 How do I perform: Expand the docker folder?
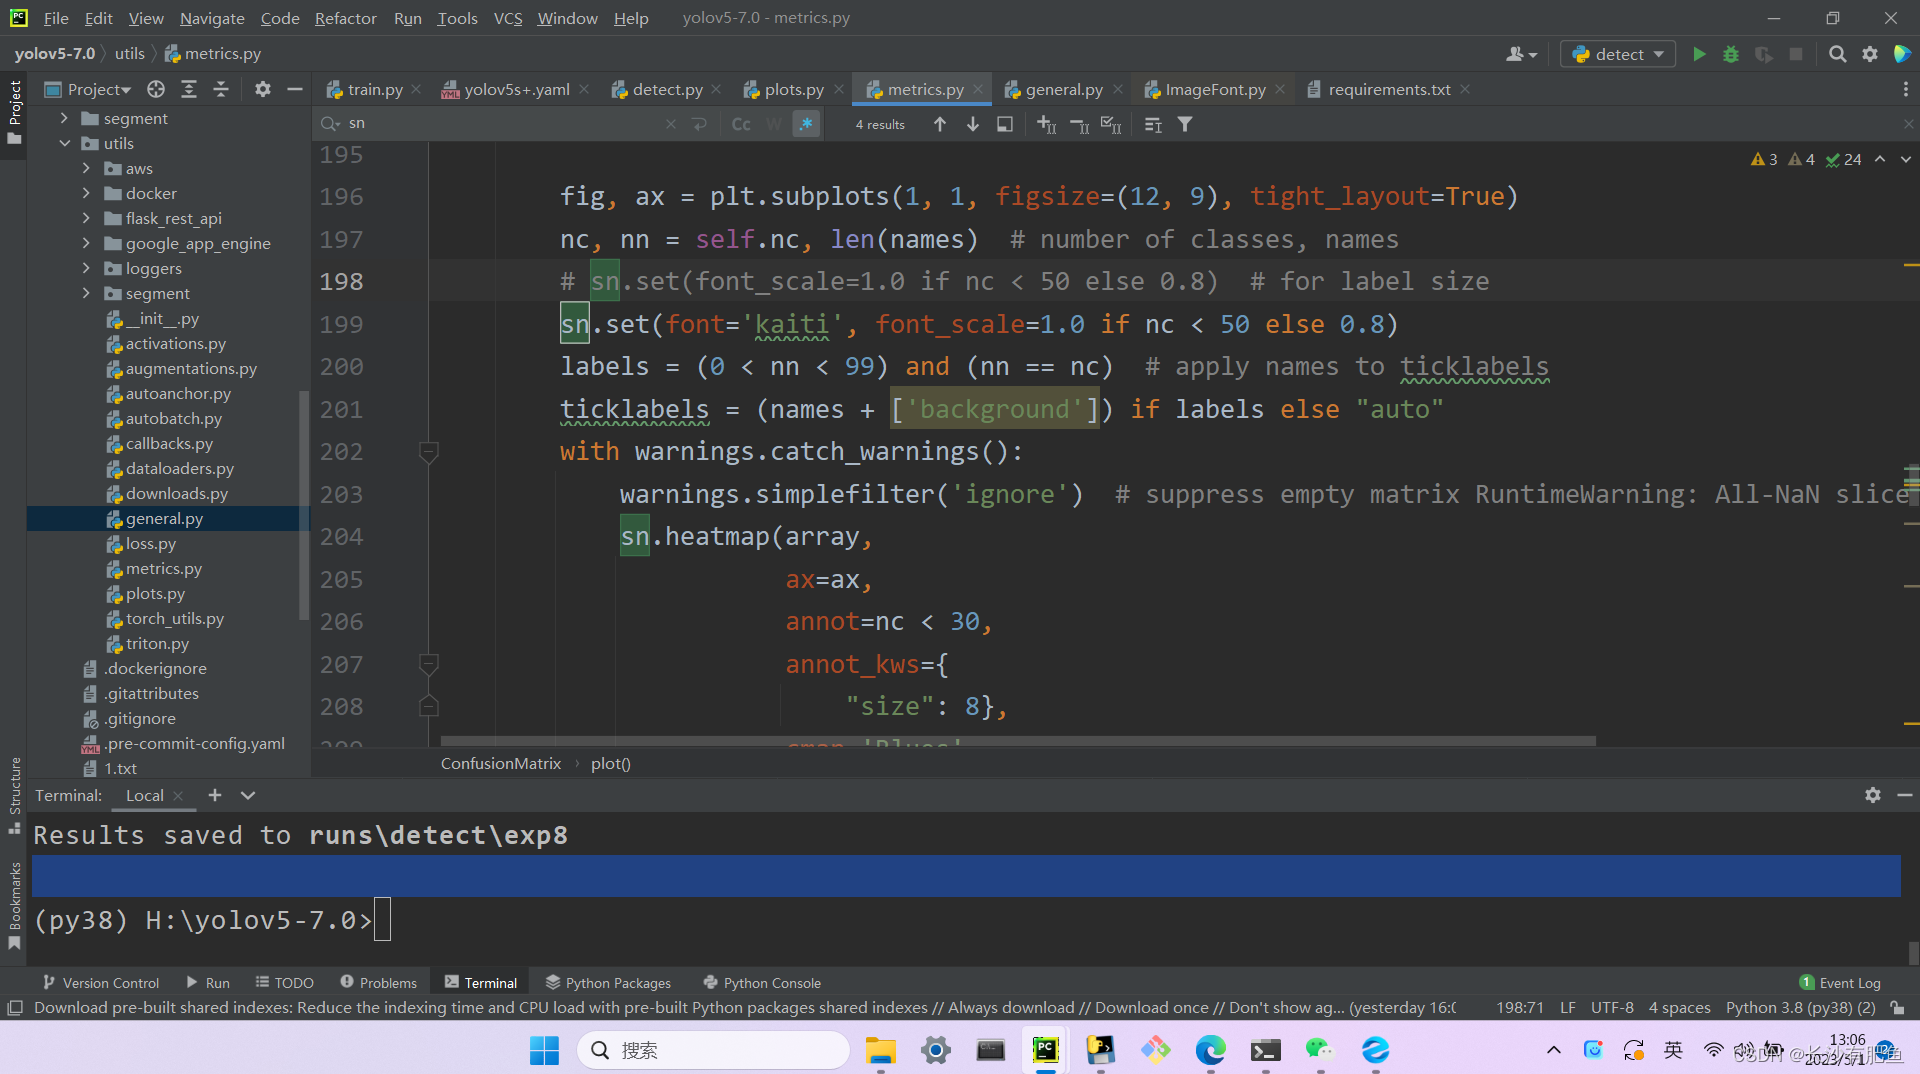coord(86,193)
